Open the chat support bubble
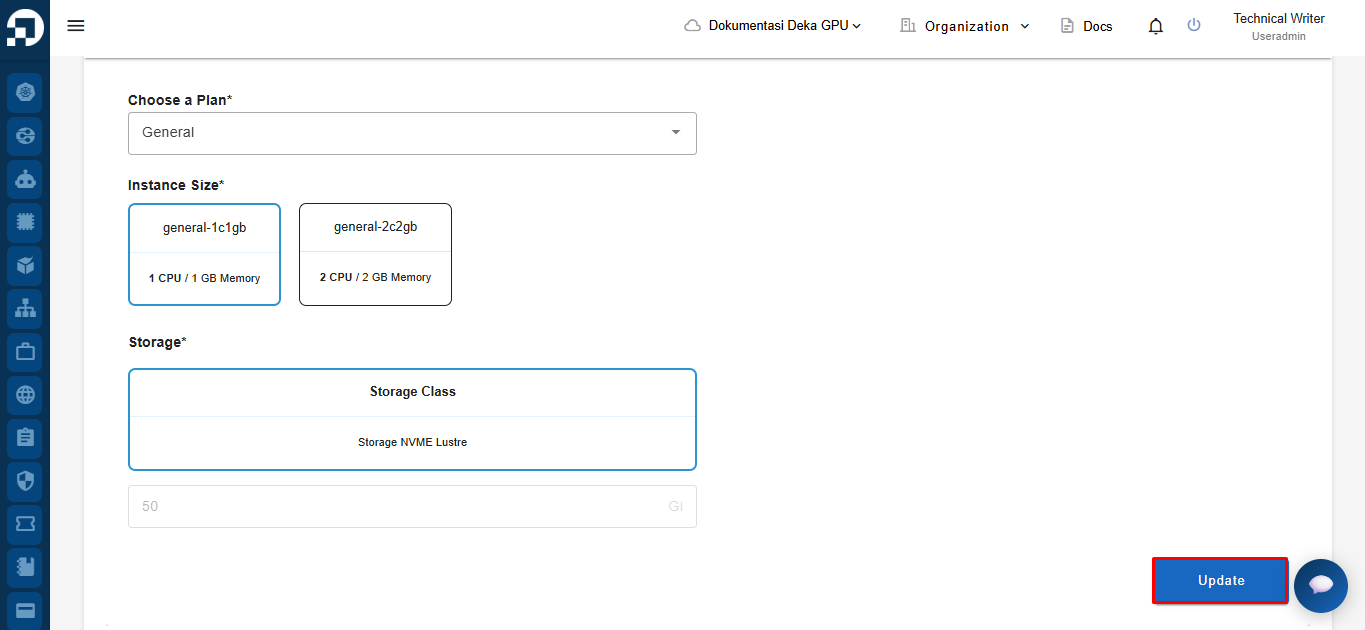 pyautogui.click(x=1320, y=585)
